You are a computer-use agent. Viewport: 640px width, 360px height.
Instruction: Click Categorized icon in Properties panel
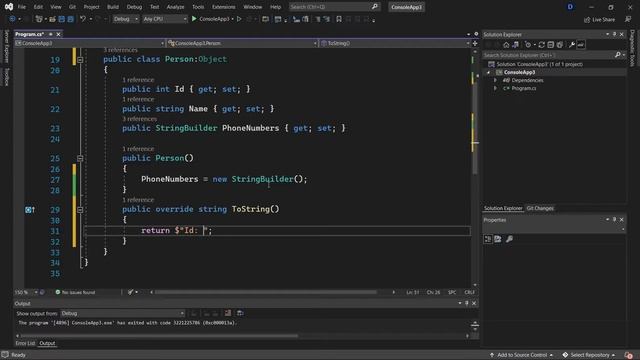tap(488, 239)
